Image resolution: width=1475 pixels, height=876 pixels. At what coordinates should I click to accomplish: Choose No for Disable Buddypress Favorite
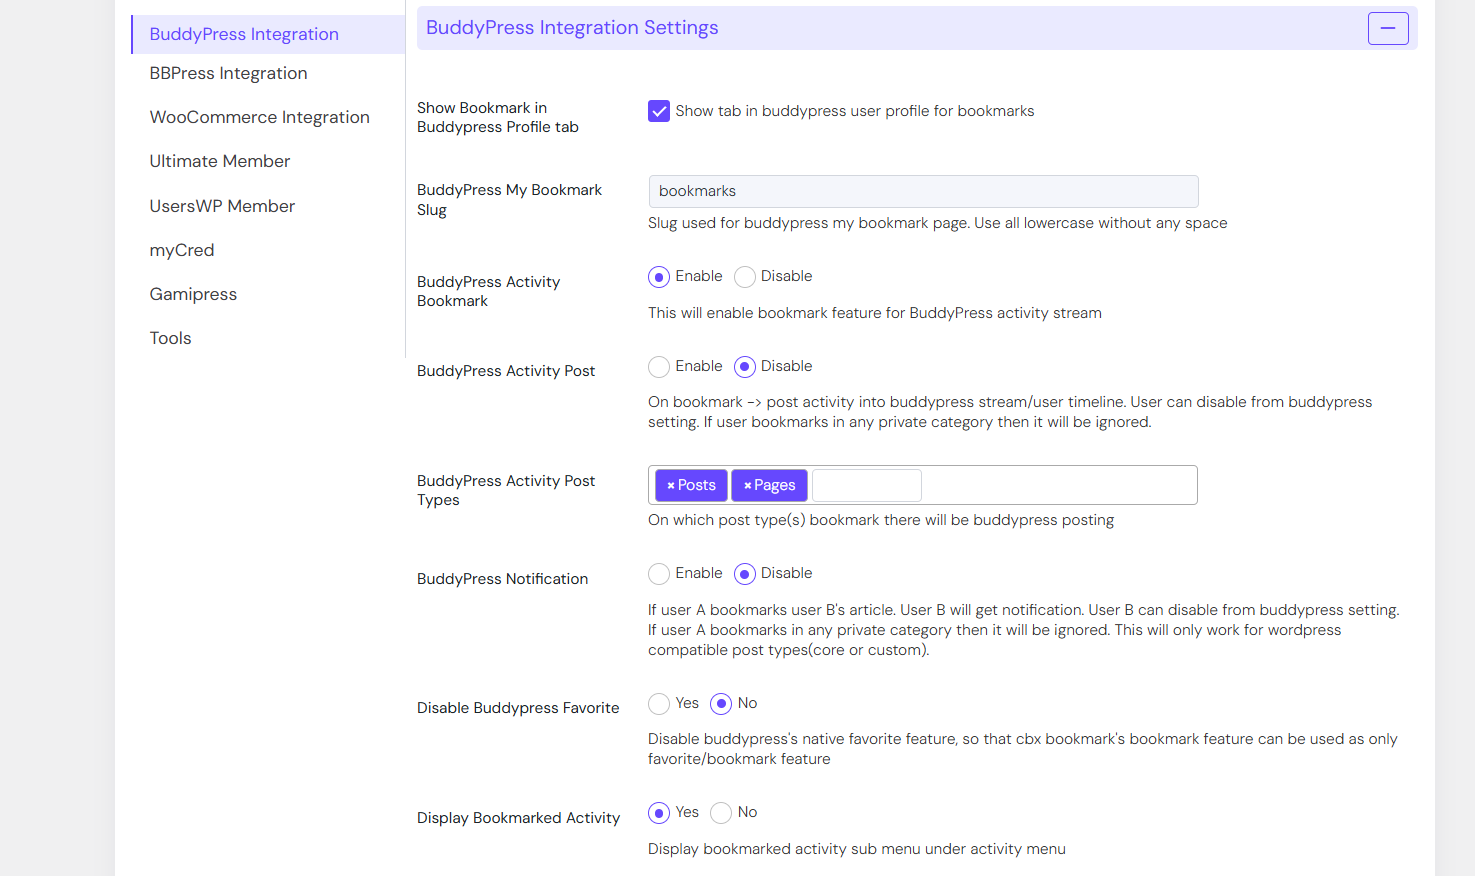point(721,704)
